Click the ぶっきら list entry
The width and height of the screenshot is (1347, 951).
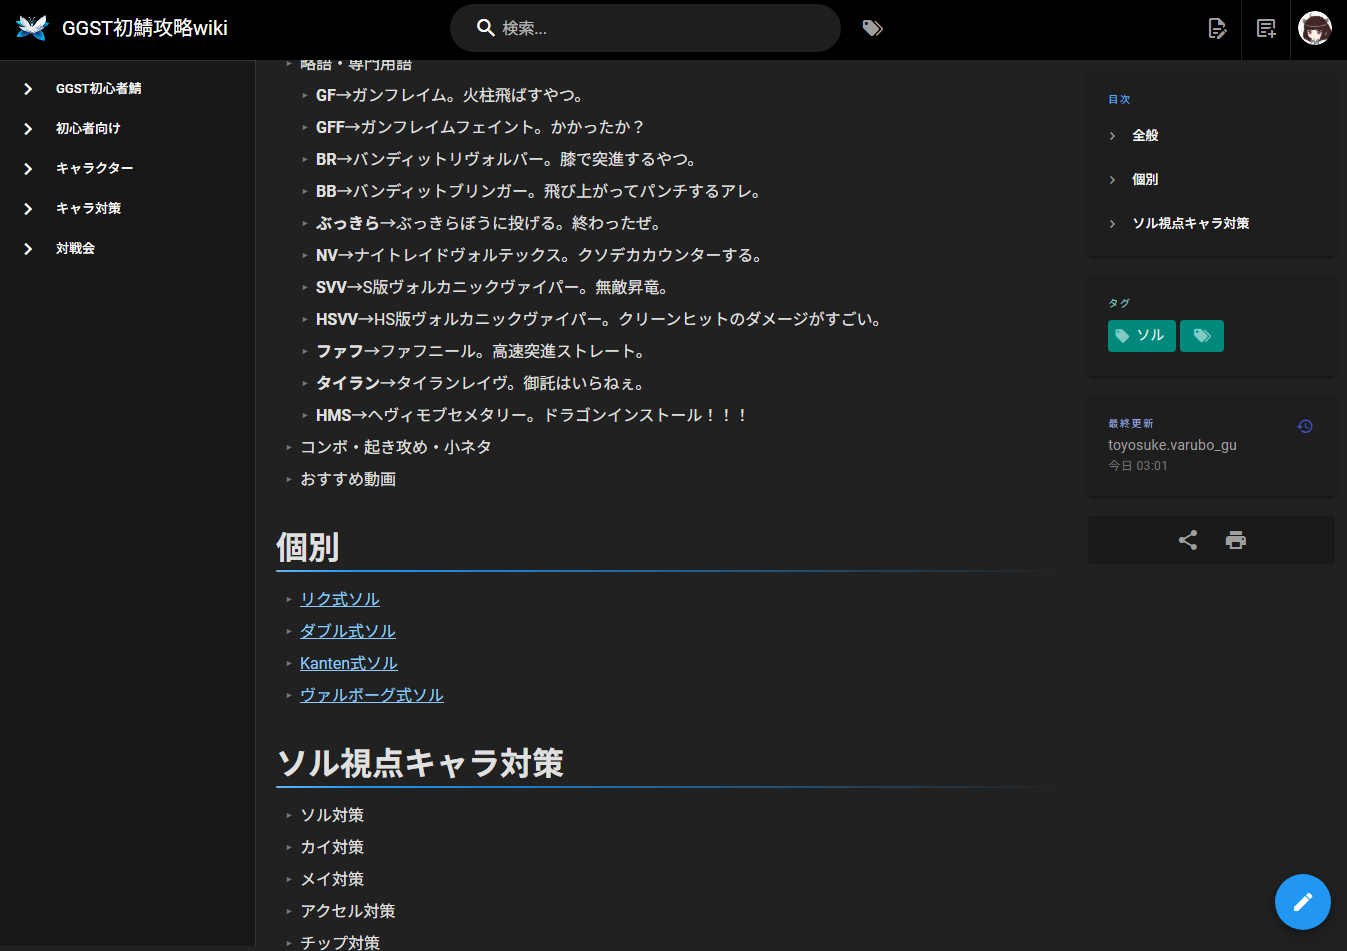488,224
